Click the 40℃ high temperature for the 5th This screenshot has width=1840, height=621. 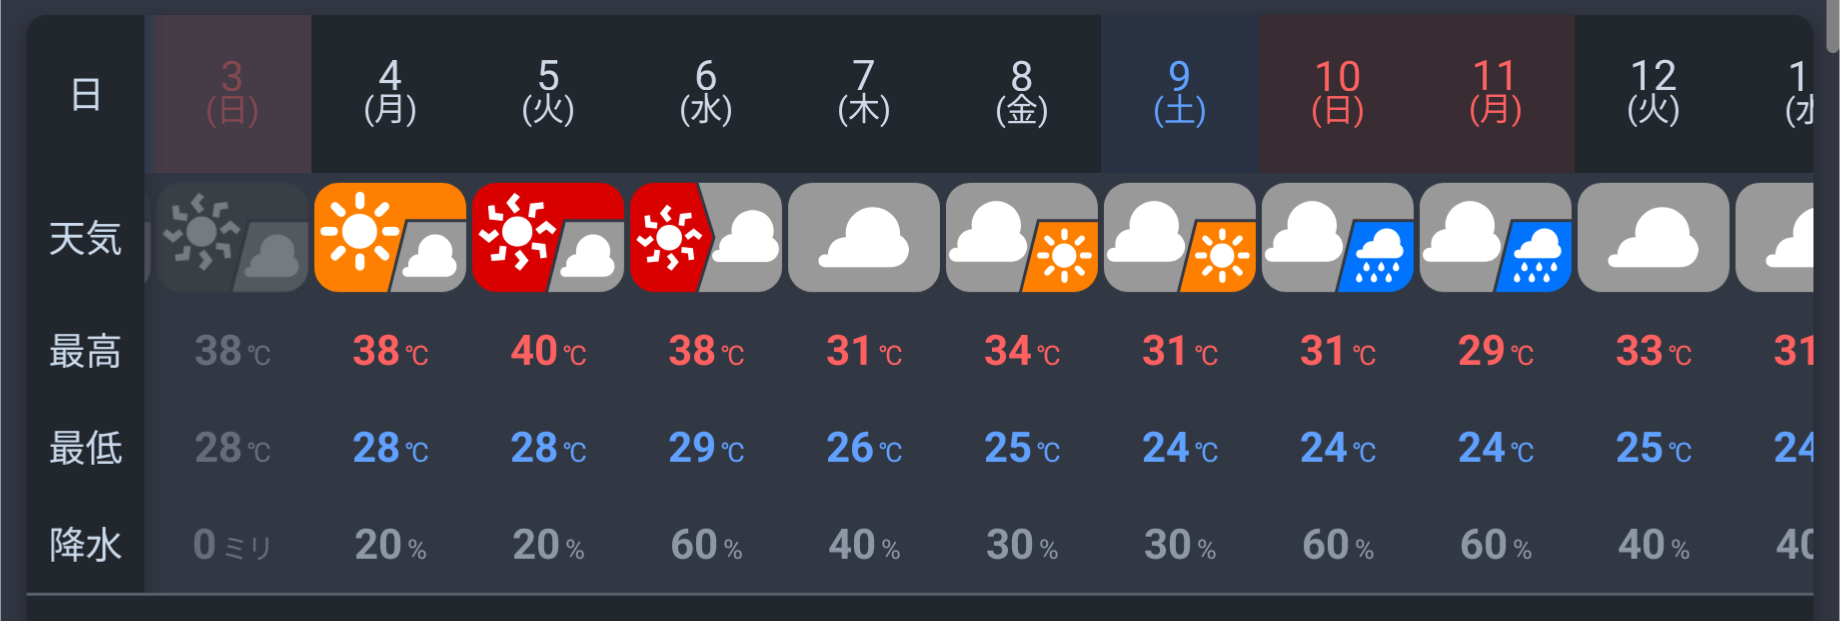(x=548, y=351)
